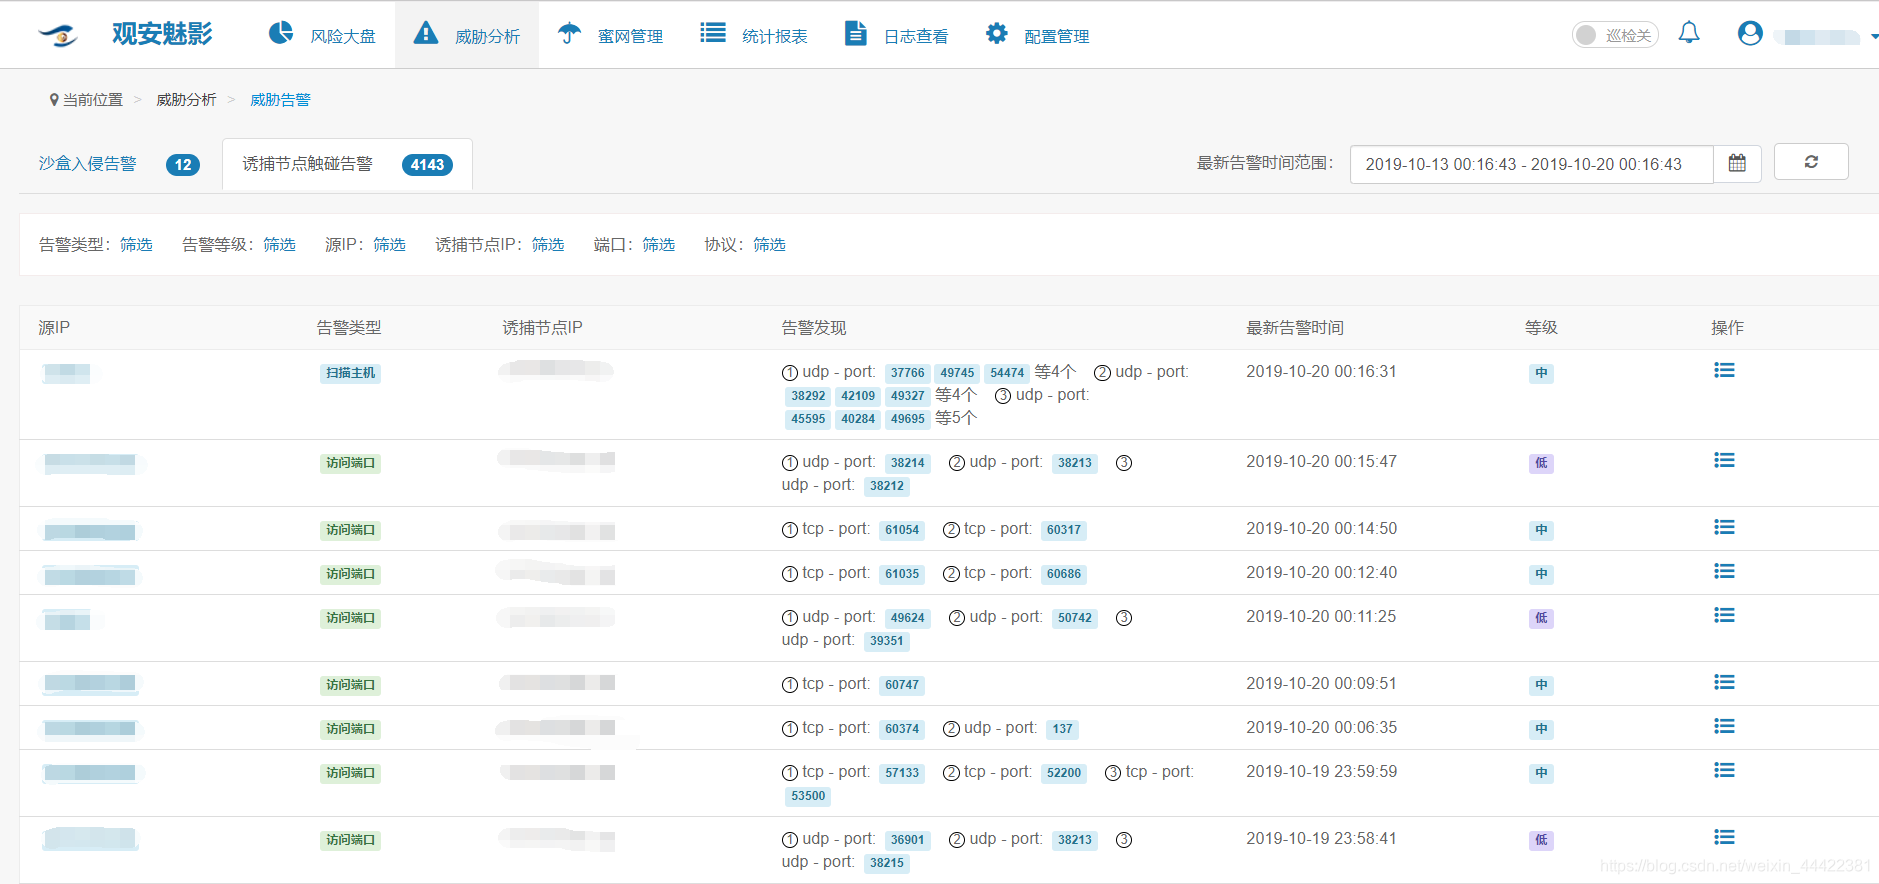Open notifications via the bell icon
This screenshot has width=1879, height=884.
click(1689, 33)
